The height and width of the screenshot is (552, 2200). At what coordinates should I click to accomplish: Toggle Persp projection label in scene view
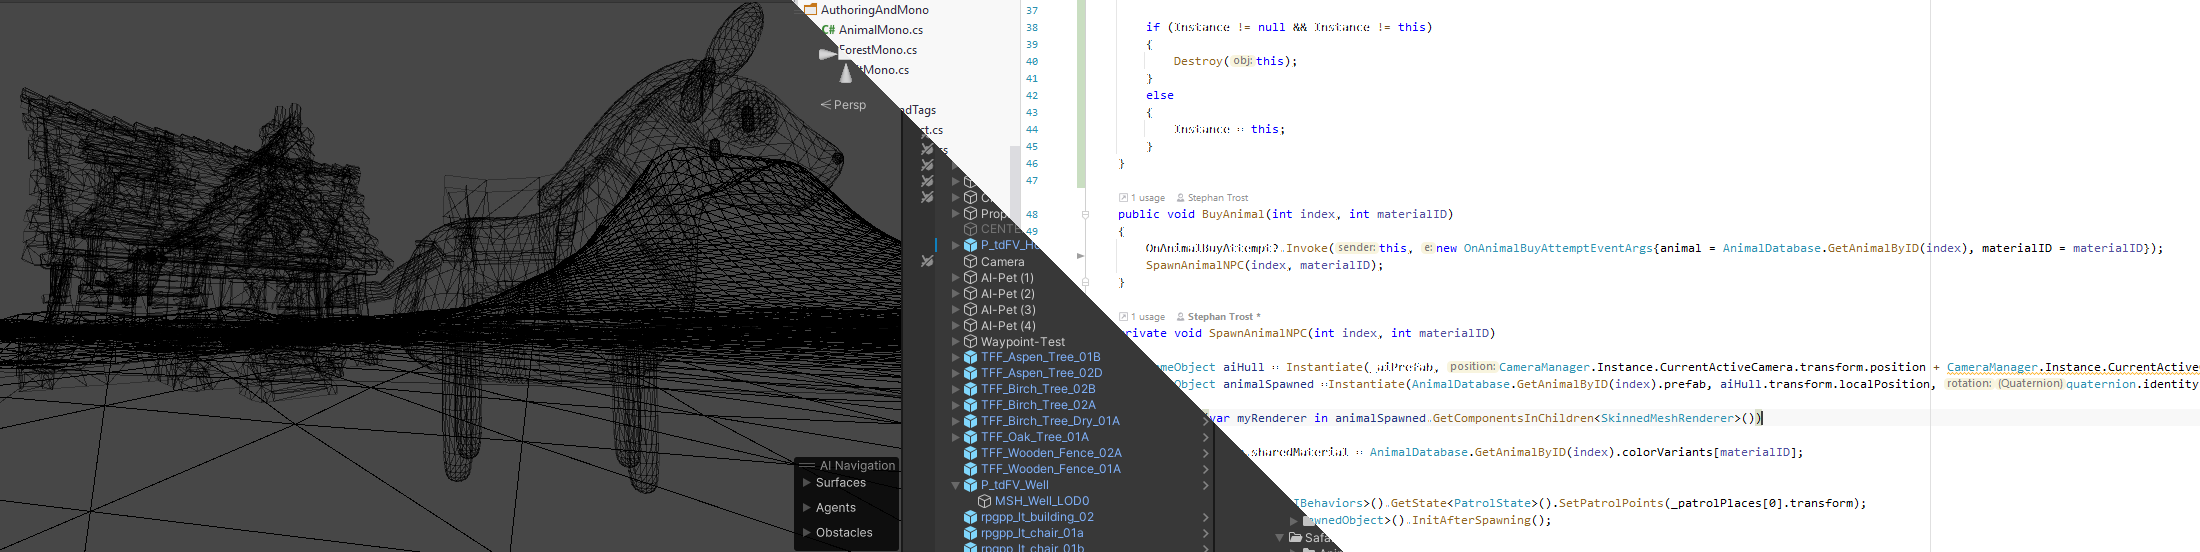[843, 105]
